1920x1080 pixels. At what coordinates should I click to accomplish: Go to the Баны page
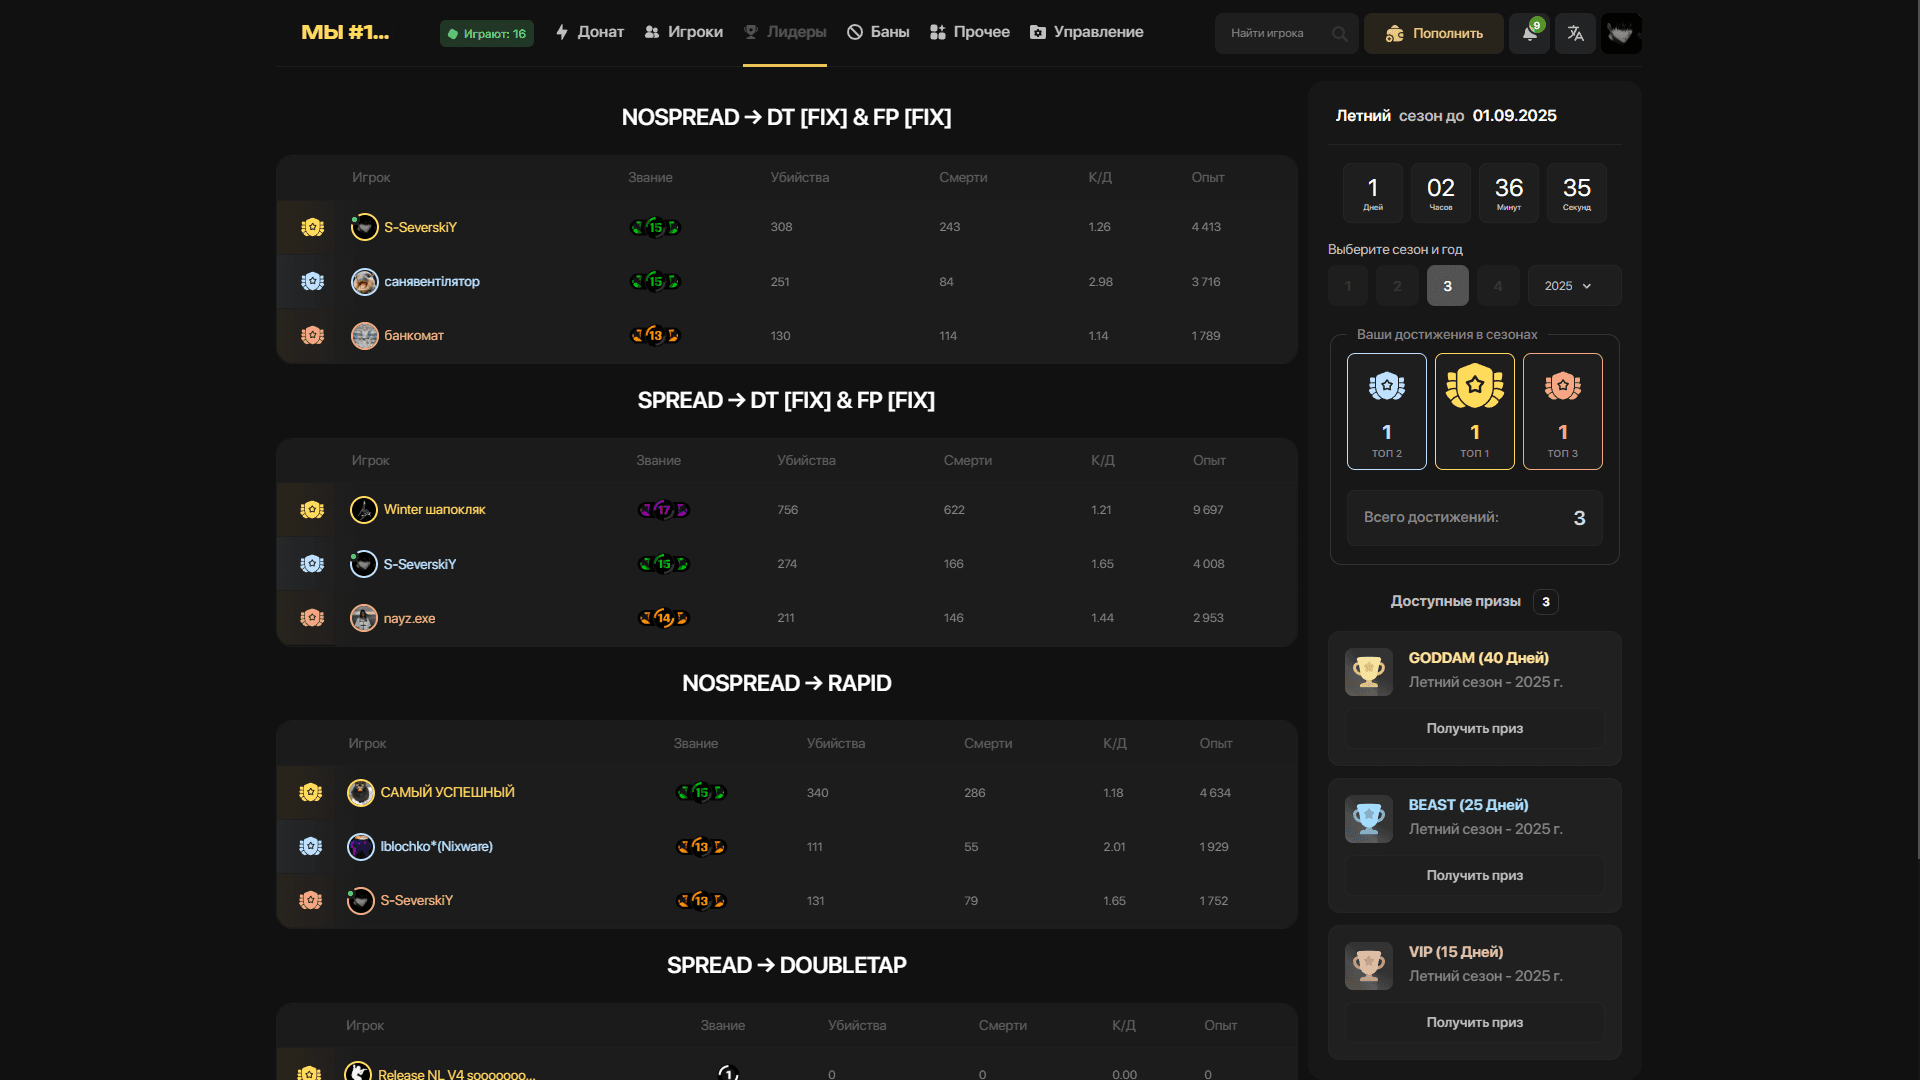point(878,32)
